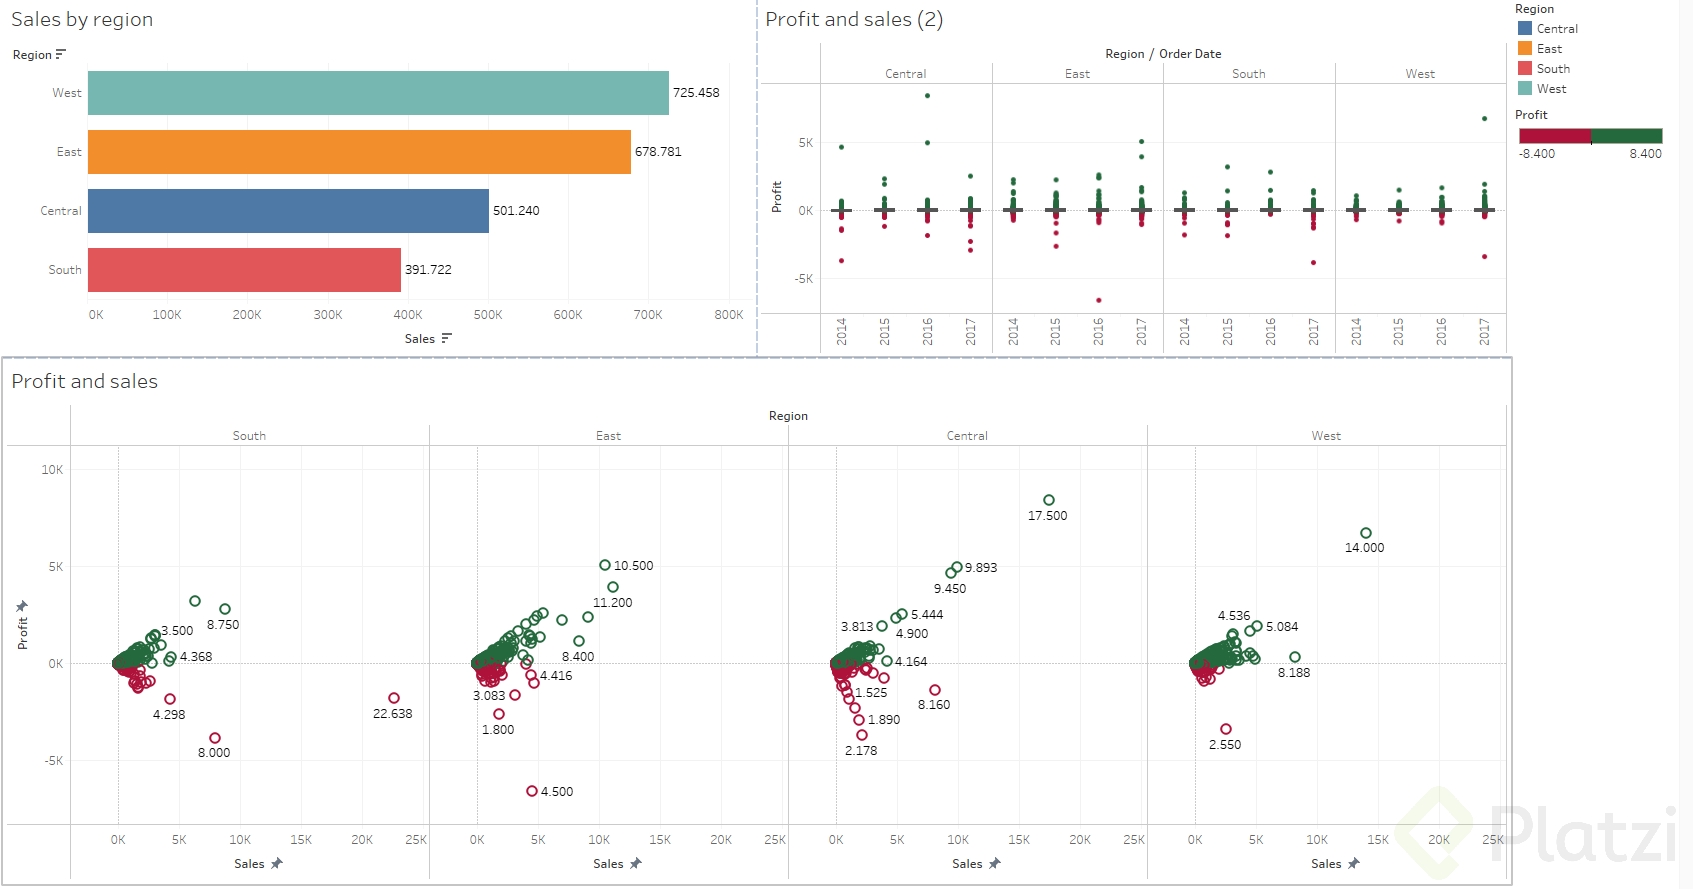
Task: Click the sort icon beside the bar chart's Sales axis title
Action: click(446, 338)
